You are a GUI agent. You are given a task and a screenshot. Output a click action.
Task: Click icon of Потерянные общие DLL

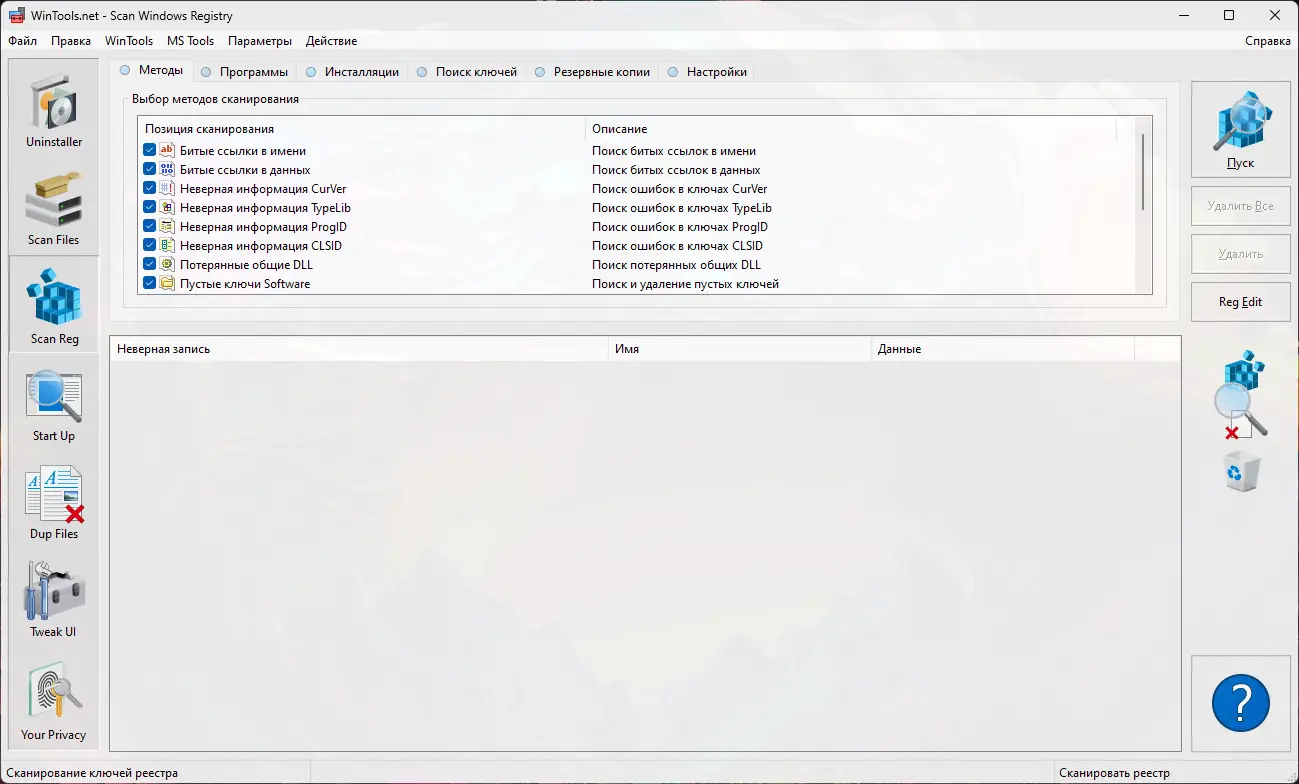coord(168,265)
